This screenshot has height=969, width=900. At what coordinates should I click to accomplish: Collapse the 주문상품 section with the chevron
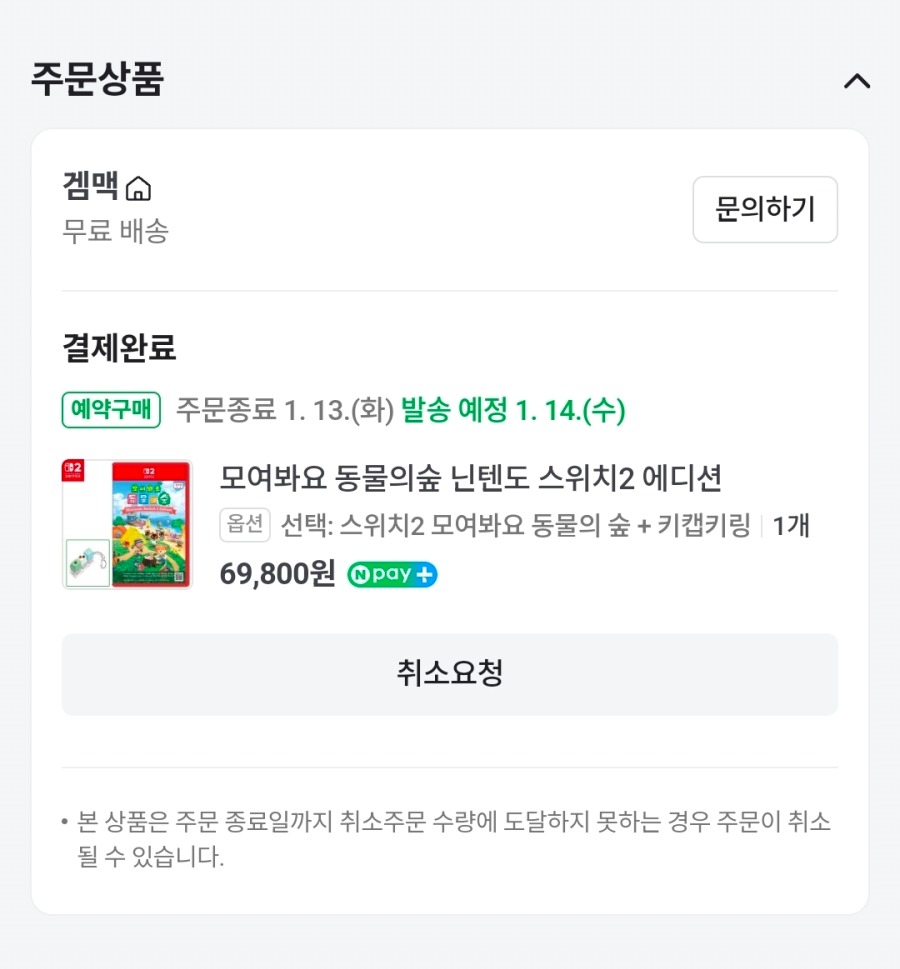857,81
